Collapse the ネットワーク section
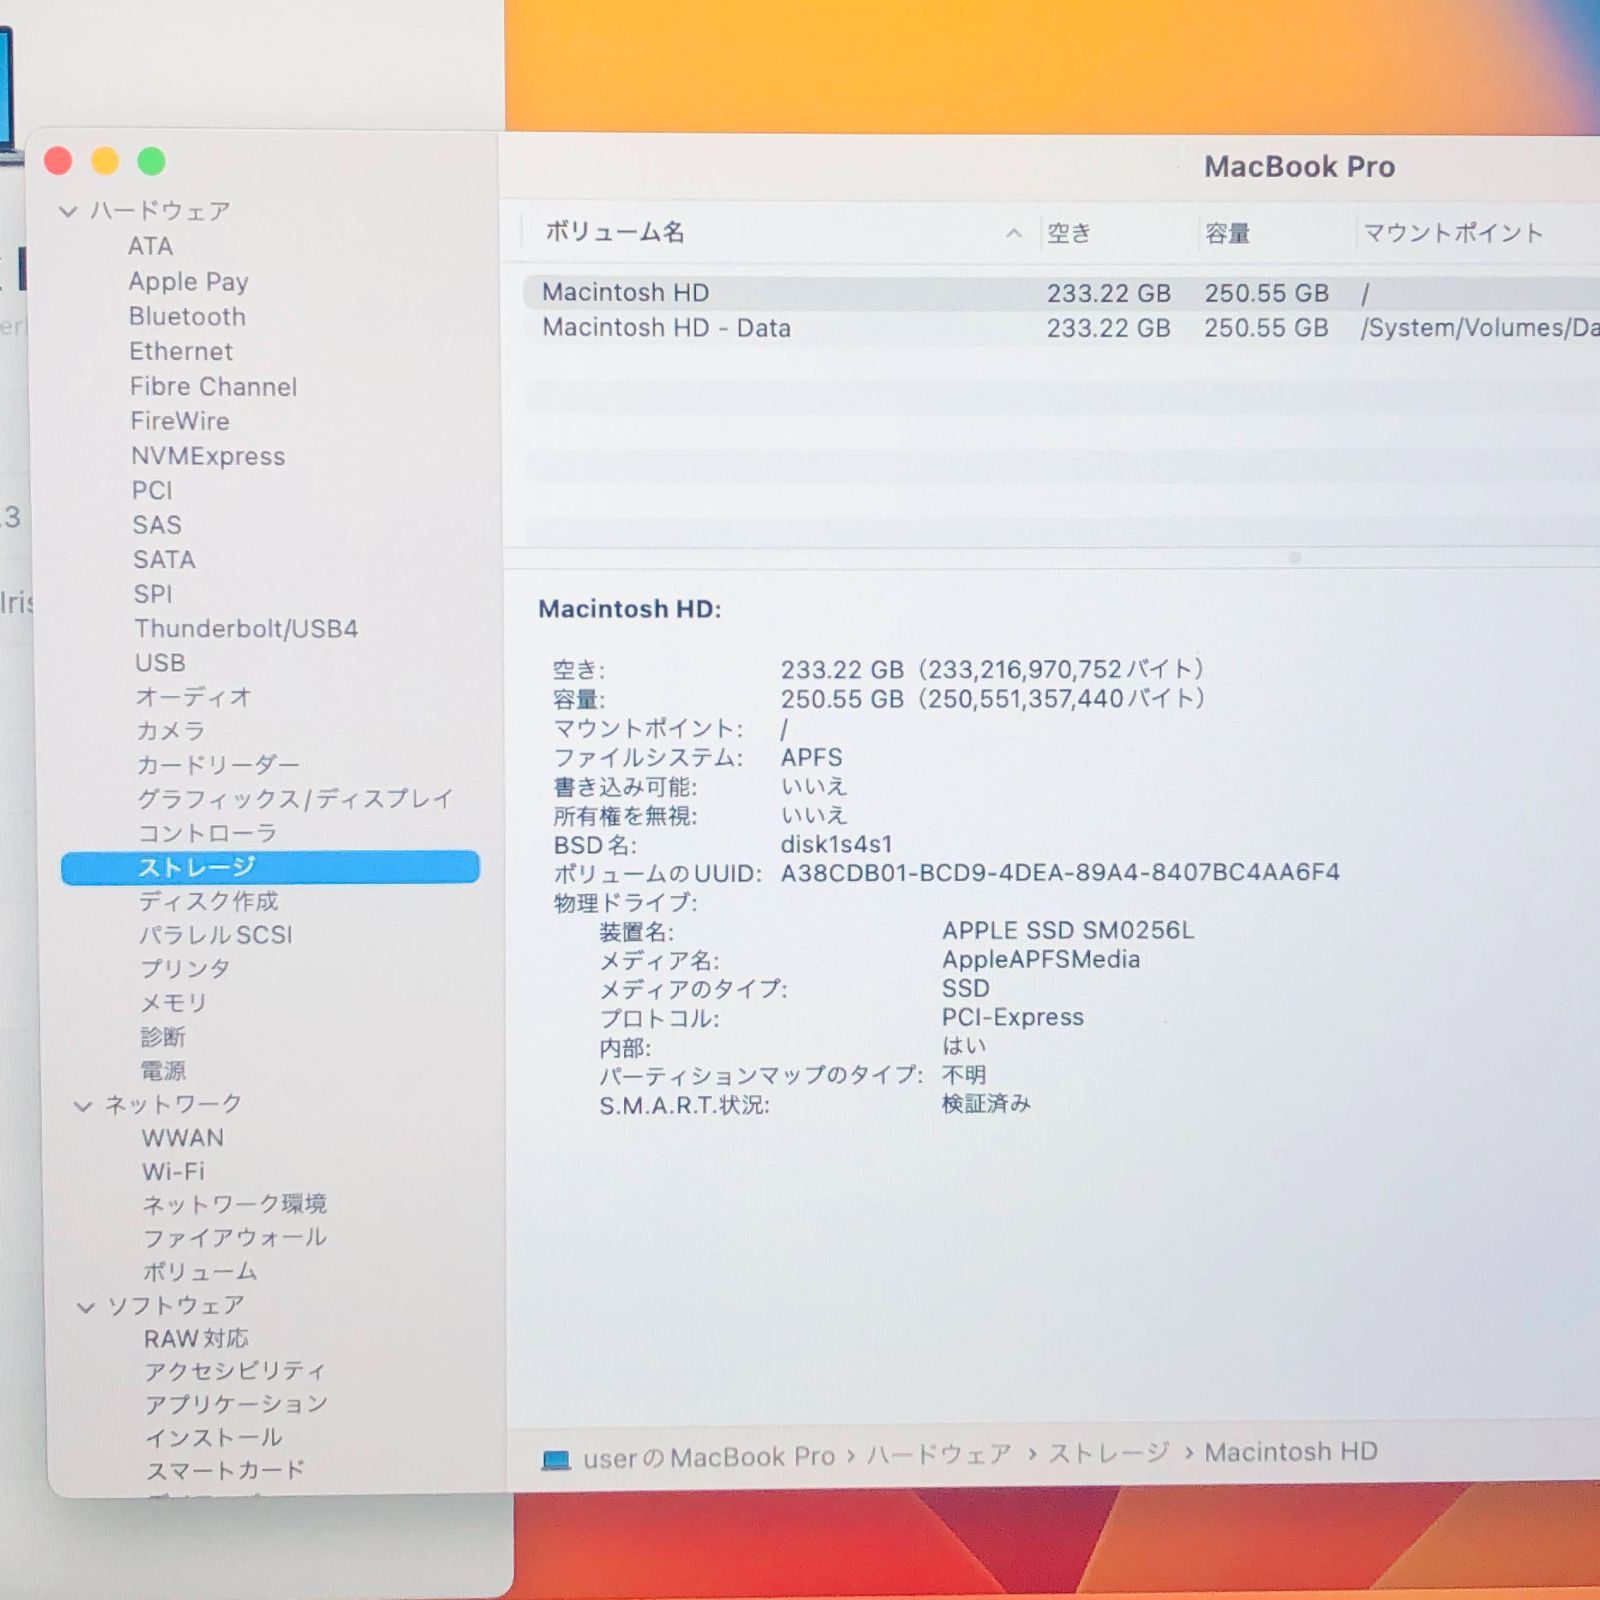Viewport: 1600px width, 1600px height. [83, 1106]
